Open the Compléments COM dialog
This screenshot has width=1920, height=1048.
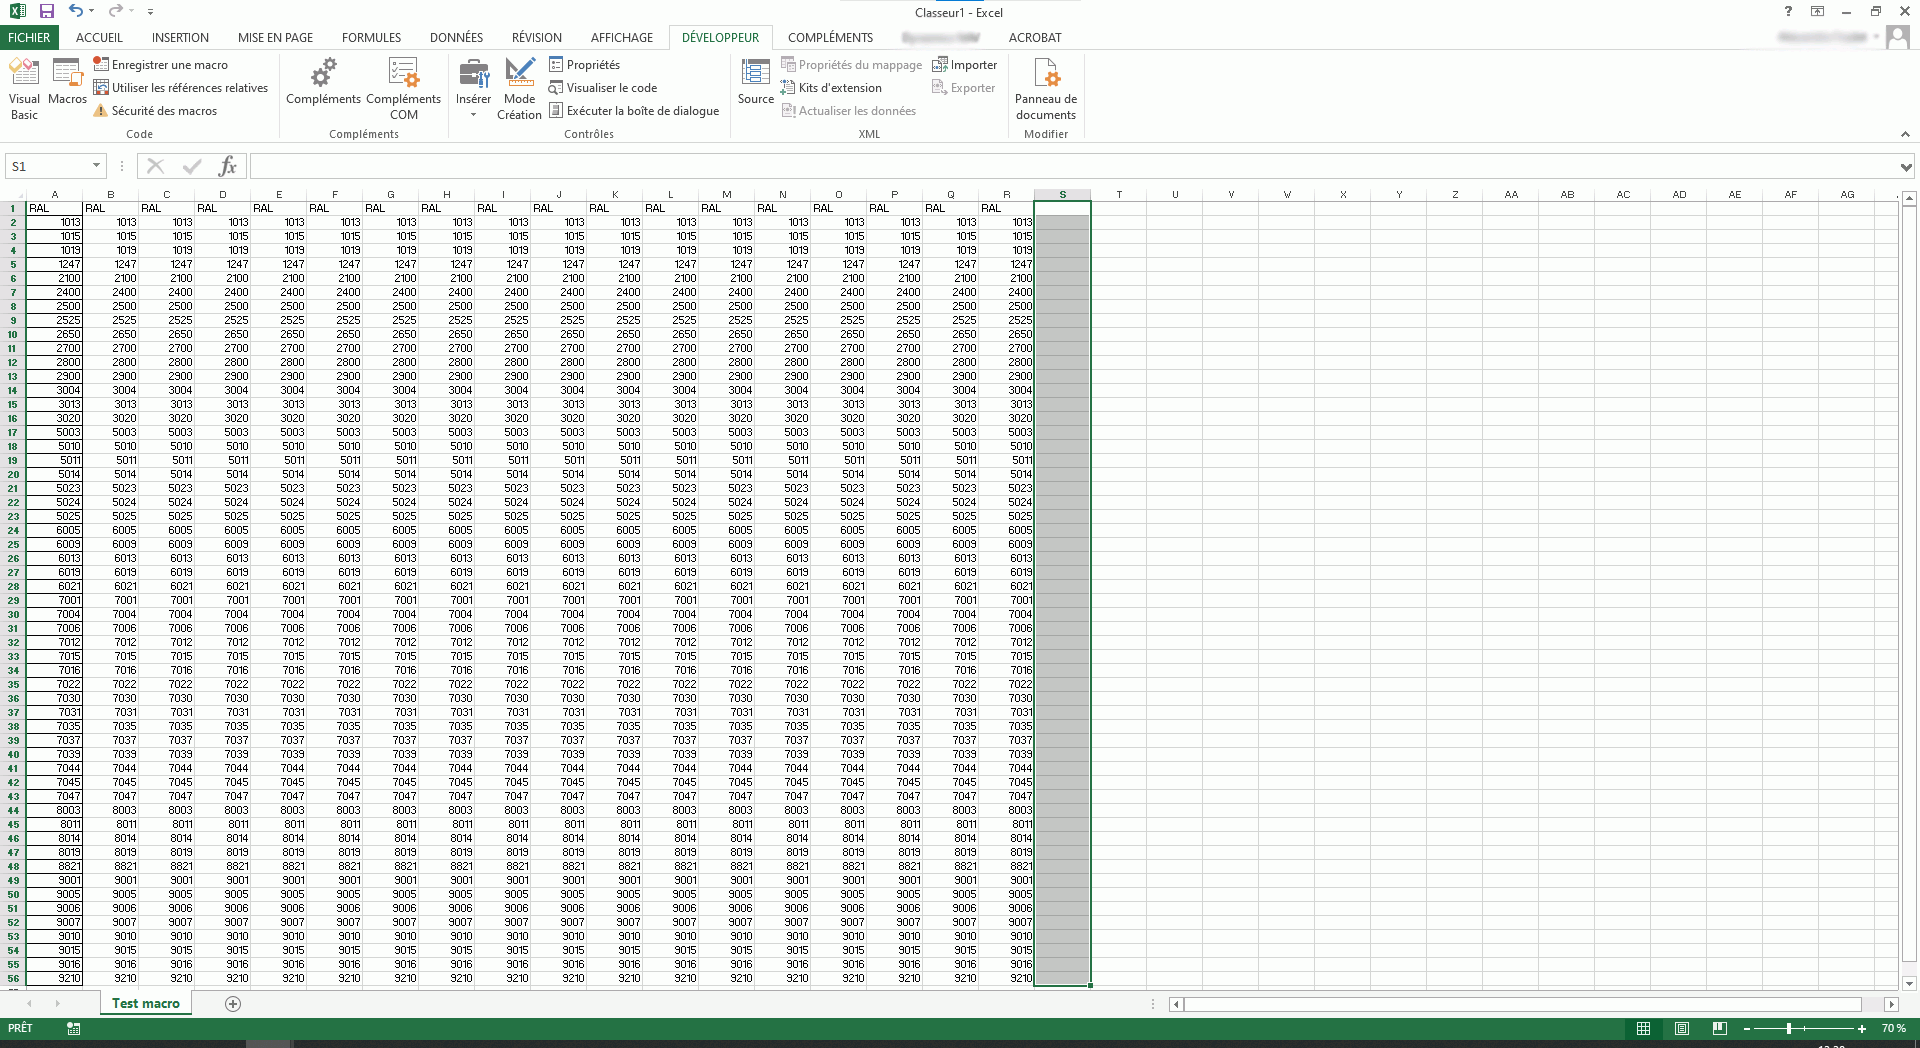(x=403, y=88)
